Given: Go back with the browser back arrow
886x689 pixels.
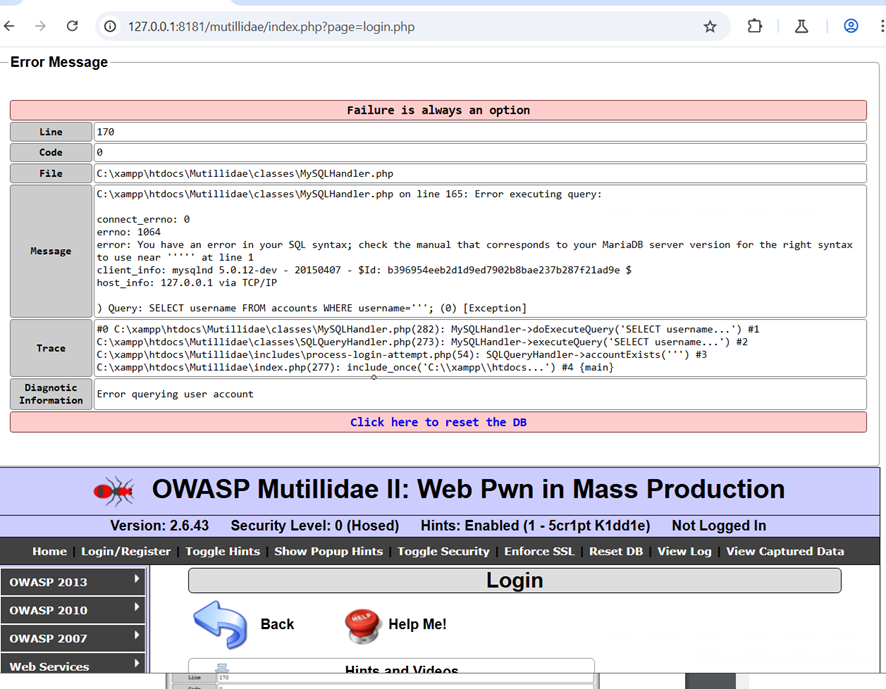Looking at the screenshot, I should coord(9,26).
